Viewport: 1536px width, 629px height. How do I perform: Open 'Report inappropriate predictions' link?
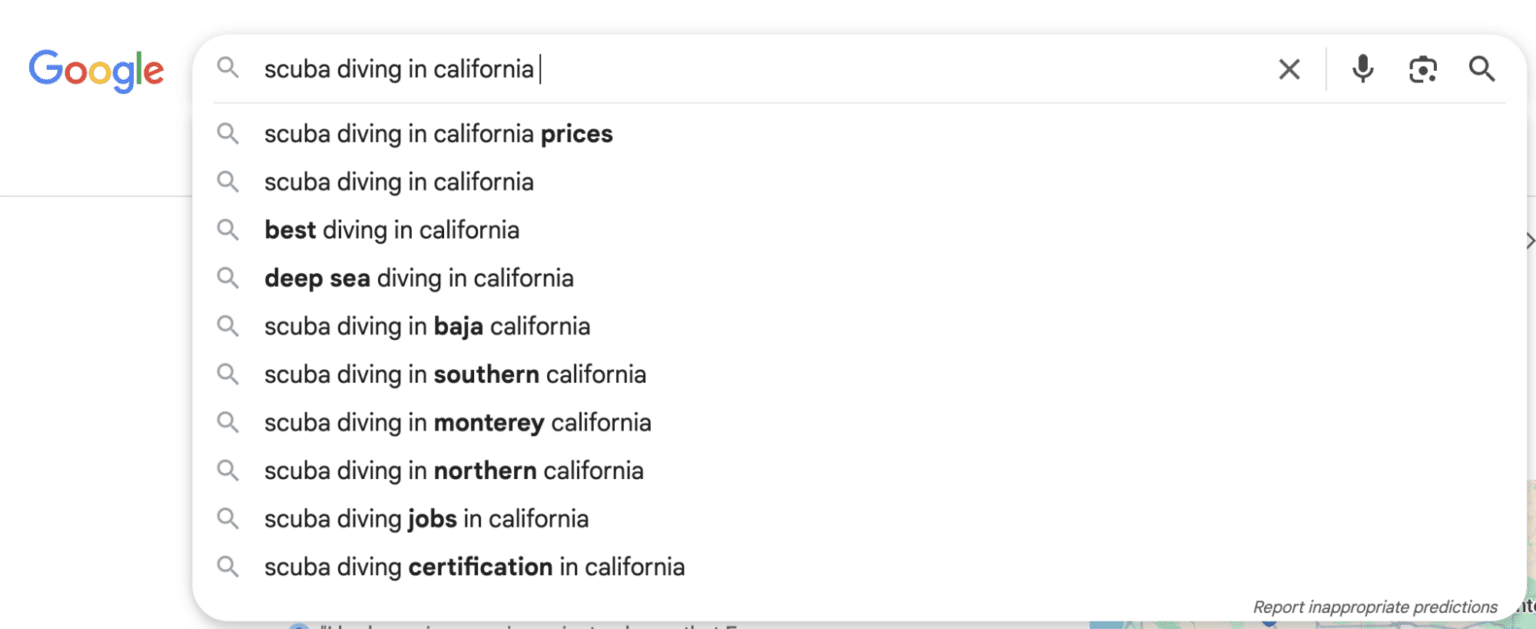click(1375, 607)
